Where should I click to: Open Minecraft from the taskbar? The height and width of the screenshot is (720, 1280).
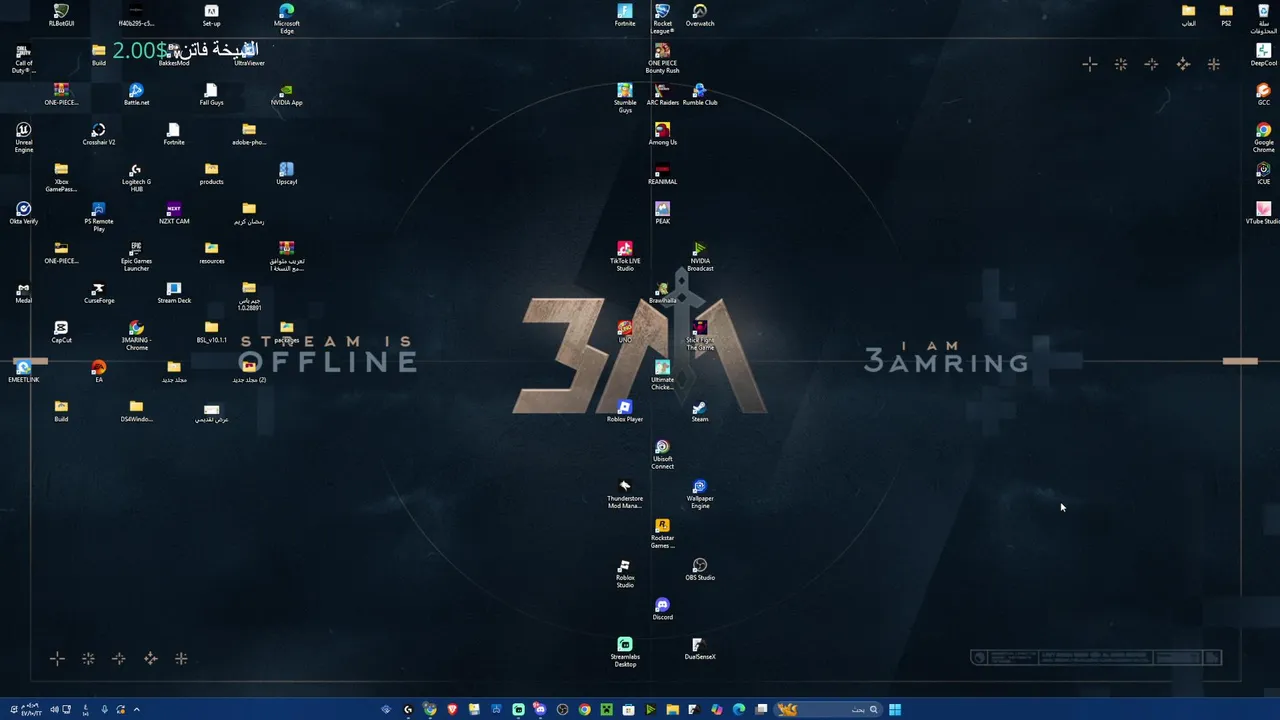[606, 710]
